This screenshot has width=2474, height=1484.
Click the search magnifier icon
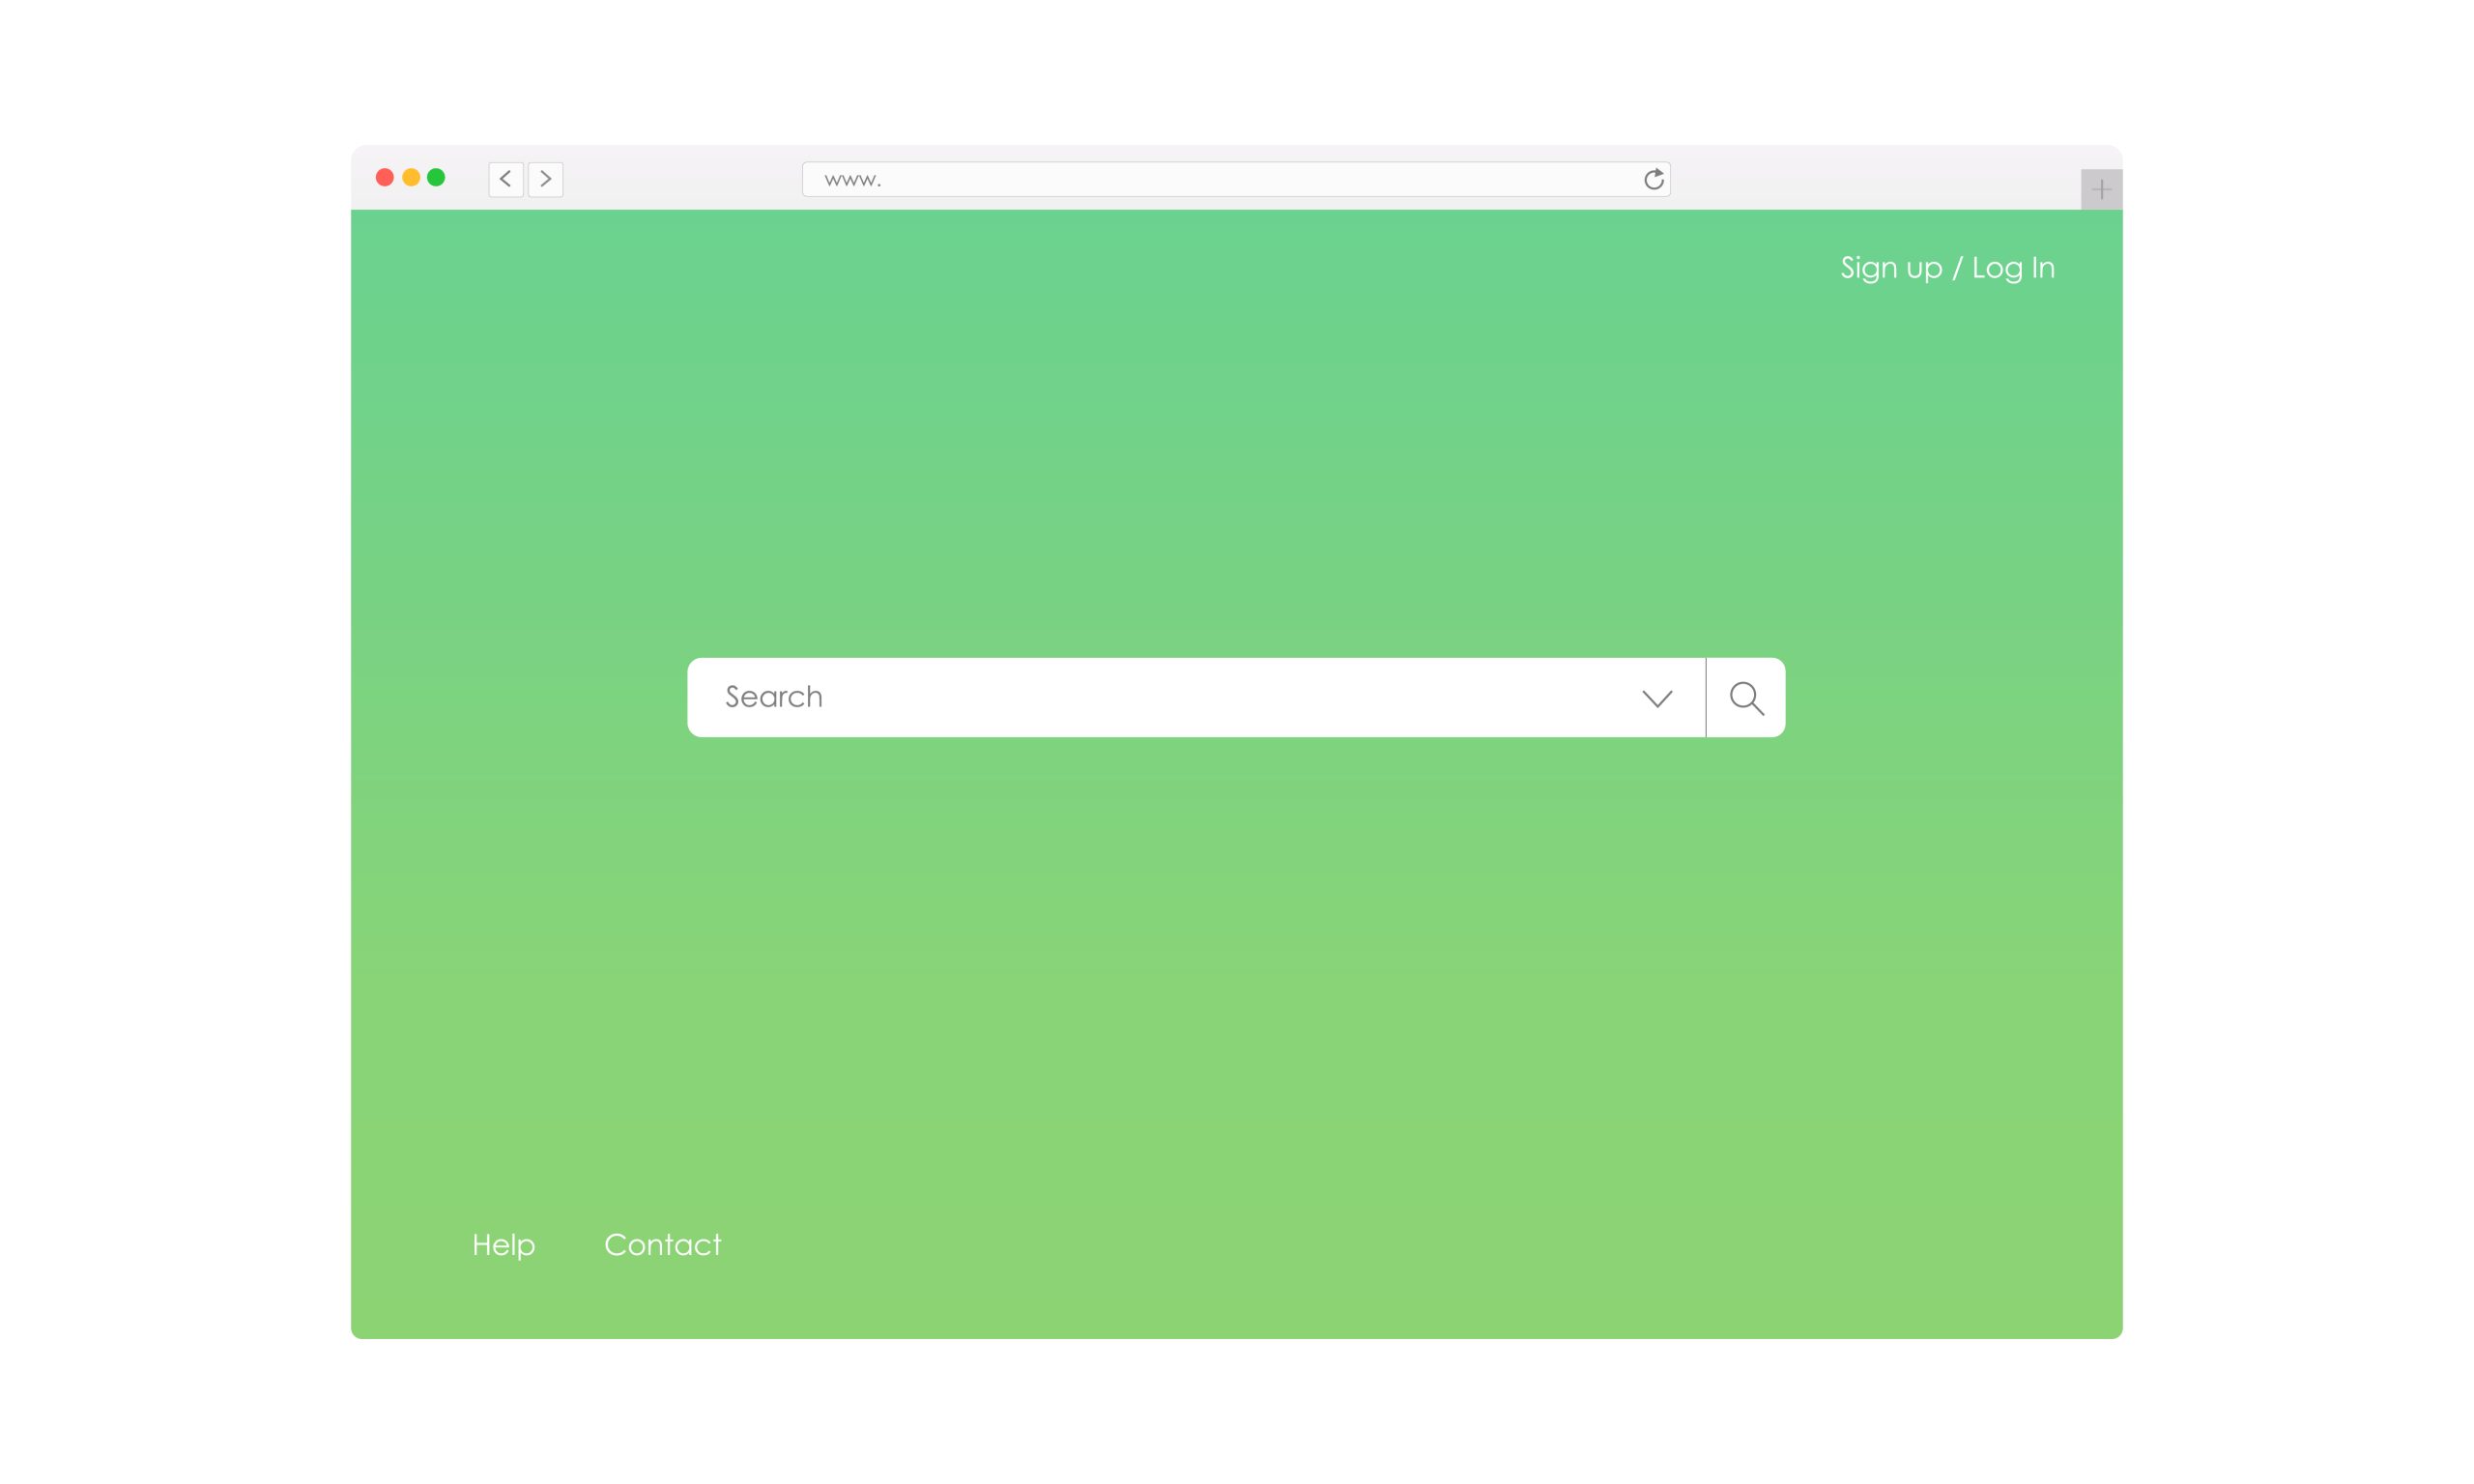pos(1746,698)
